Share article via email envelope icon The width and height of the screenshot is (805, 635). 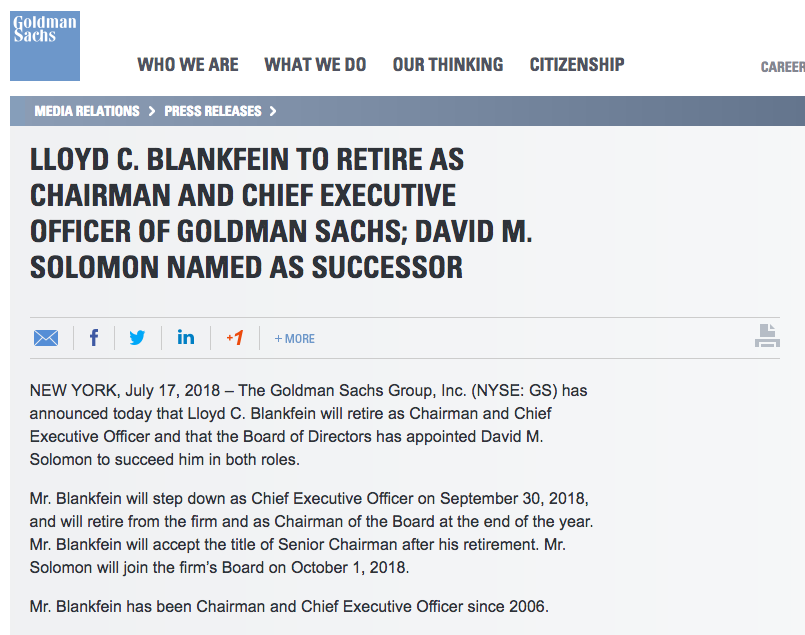[x=46, y=338]
